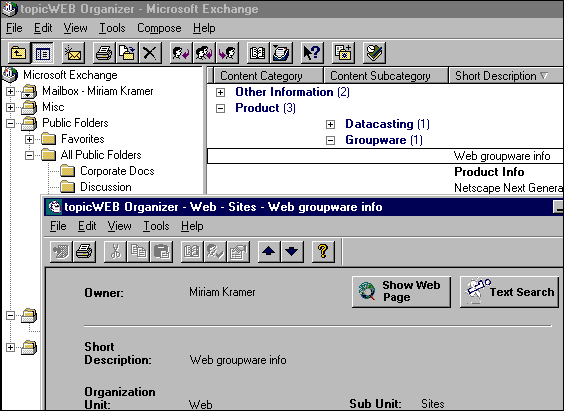This screenshot has height=411, width=564.
Task: Collapse the Product category
Action: click(x=220, y=108)
